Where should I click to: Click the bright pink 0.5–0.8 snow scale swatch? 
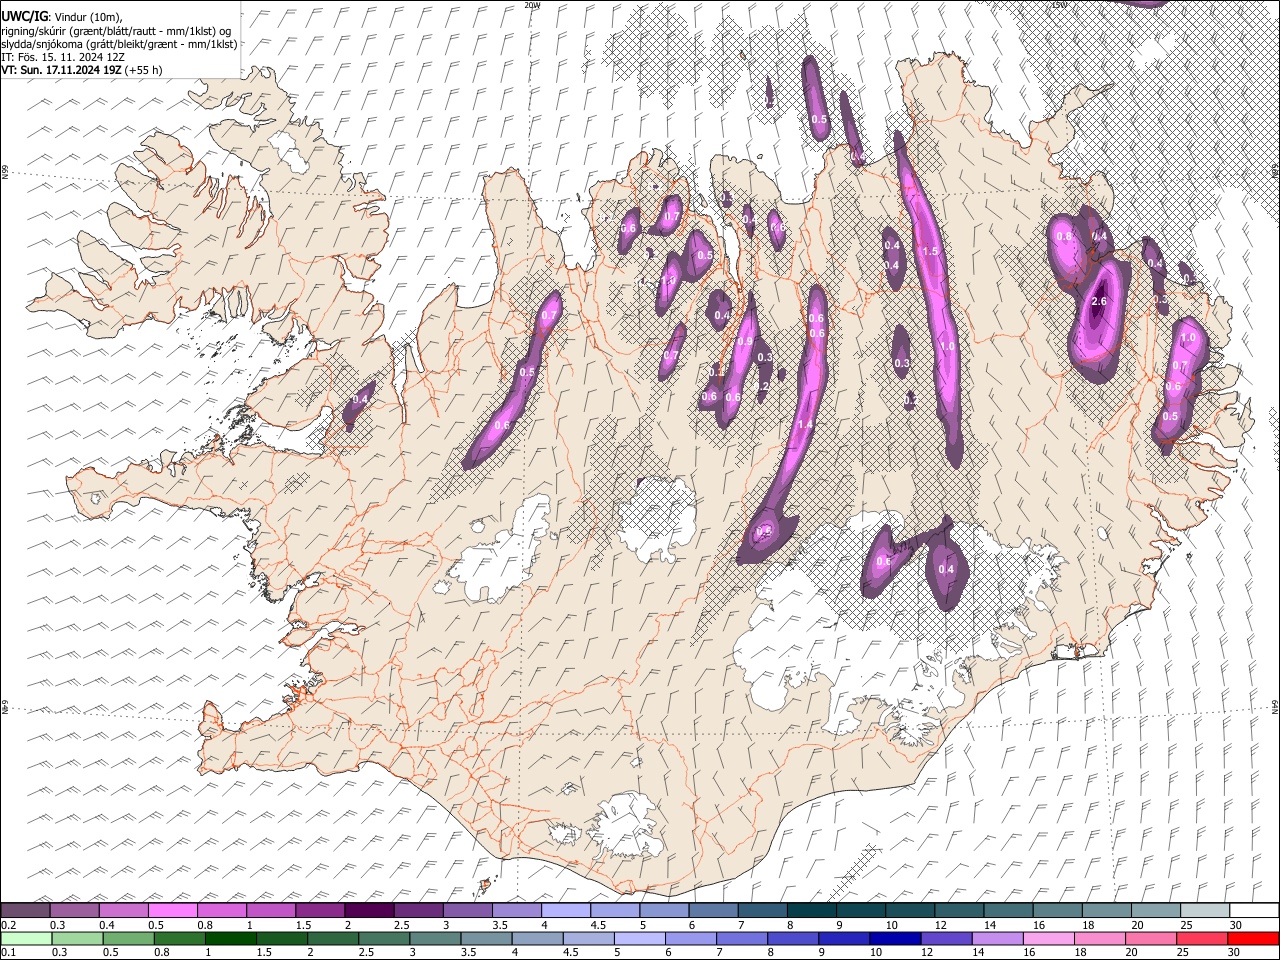172,911
